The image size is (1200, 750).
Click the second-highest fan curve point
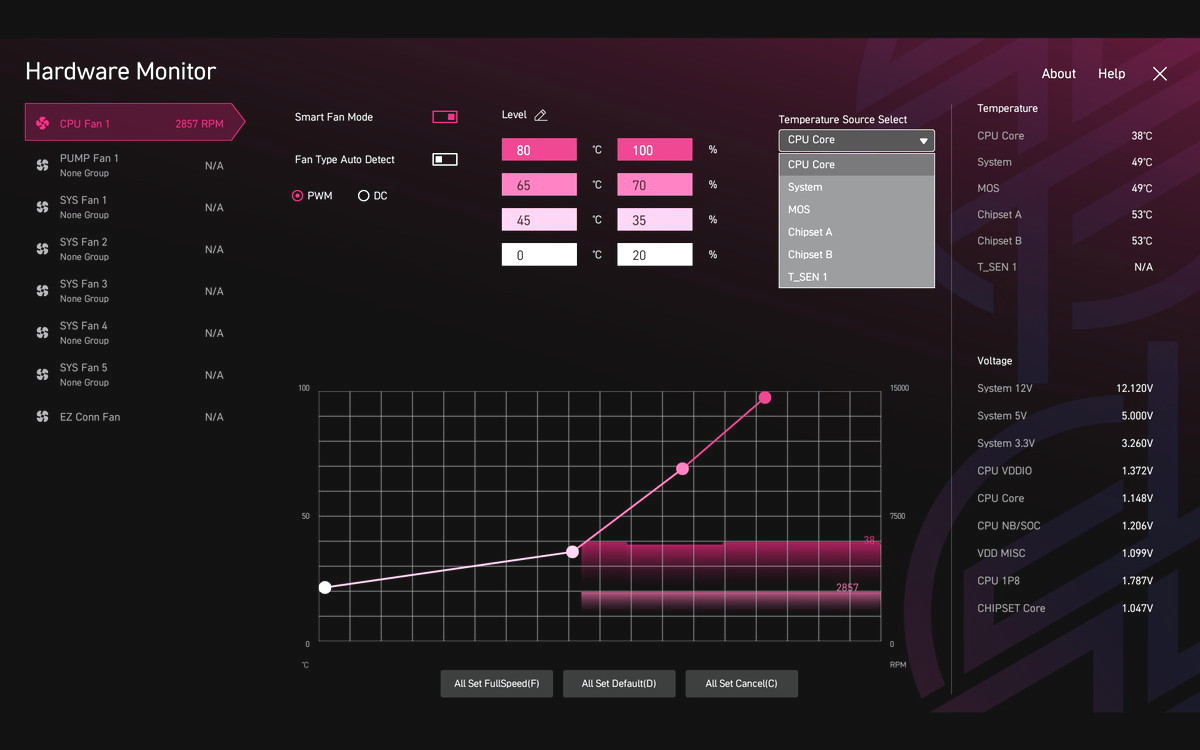(x=682, y=469)
